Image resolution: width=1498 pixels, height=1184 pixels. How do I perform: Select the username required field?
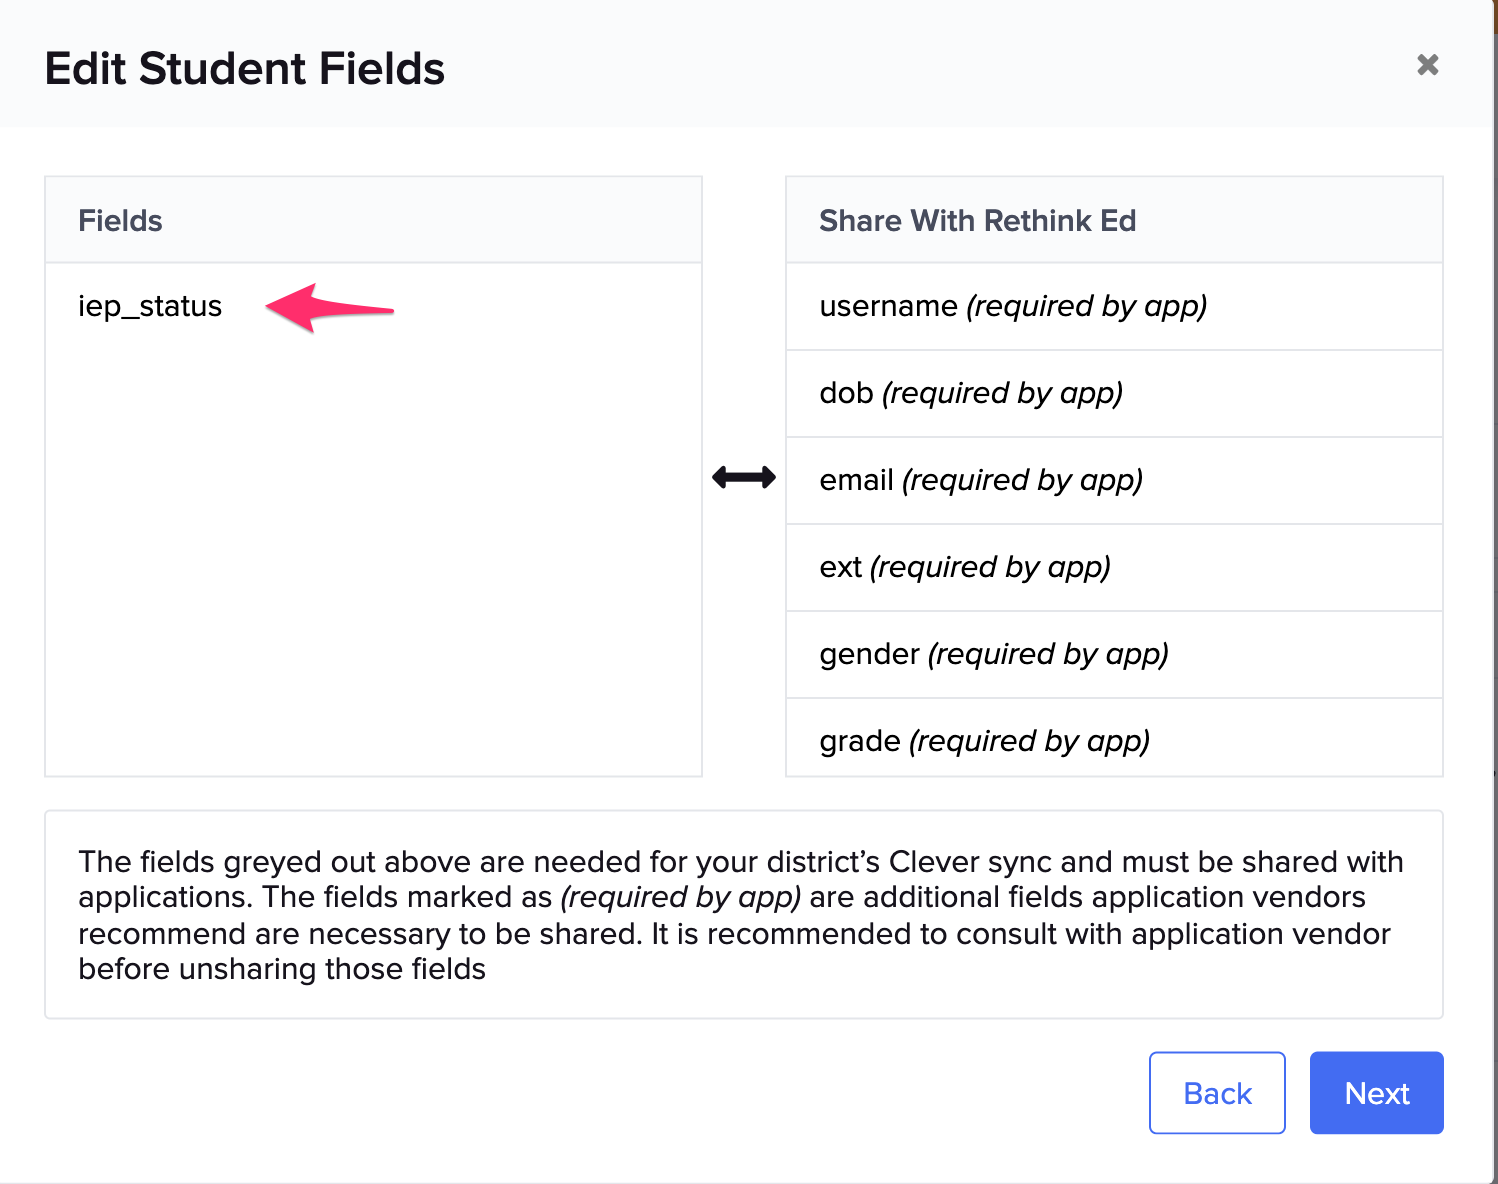point(1013,307)
